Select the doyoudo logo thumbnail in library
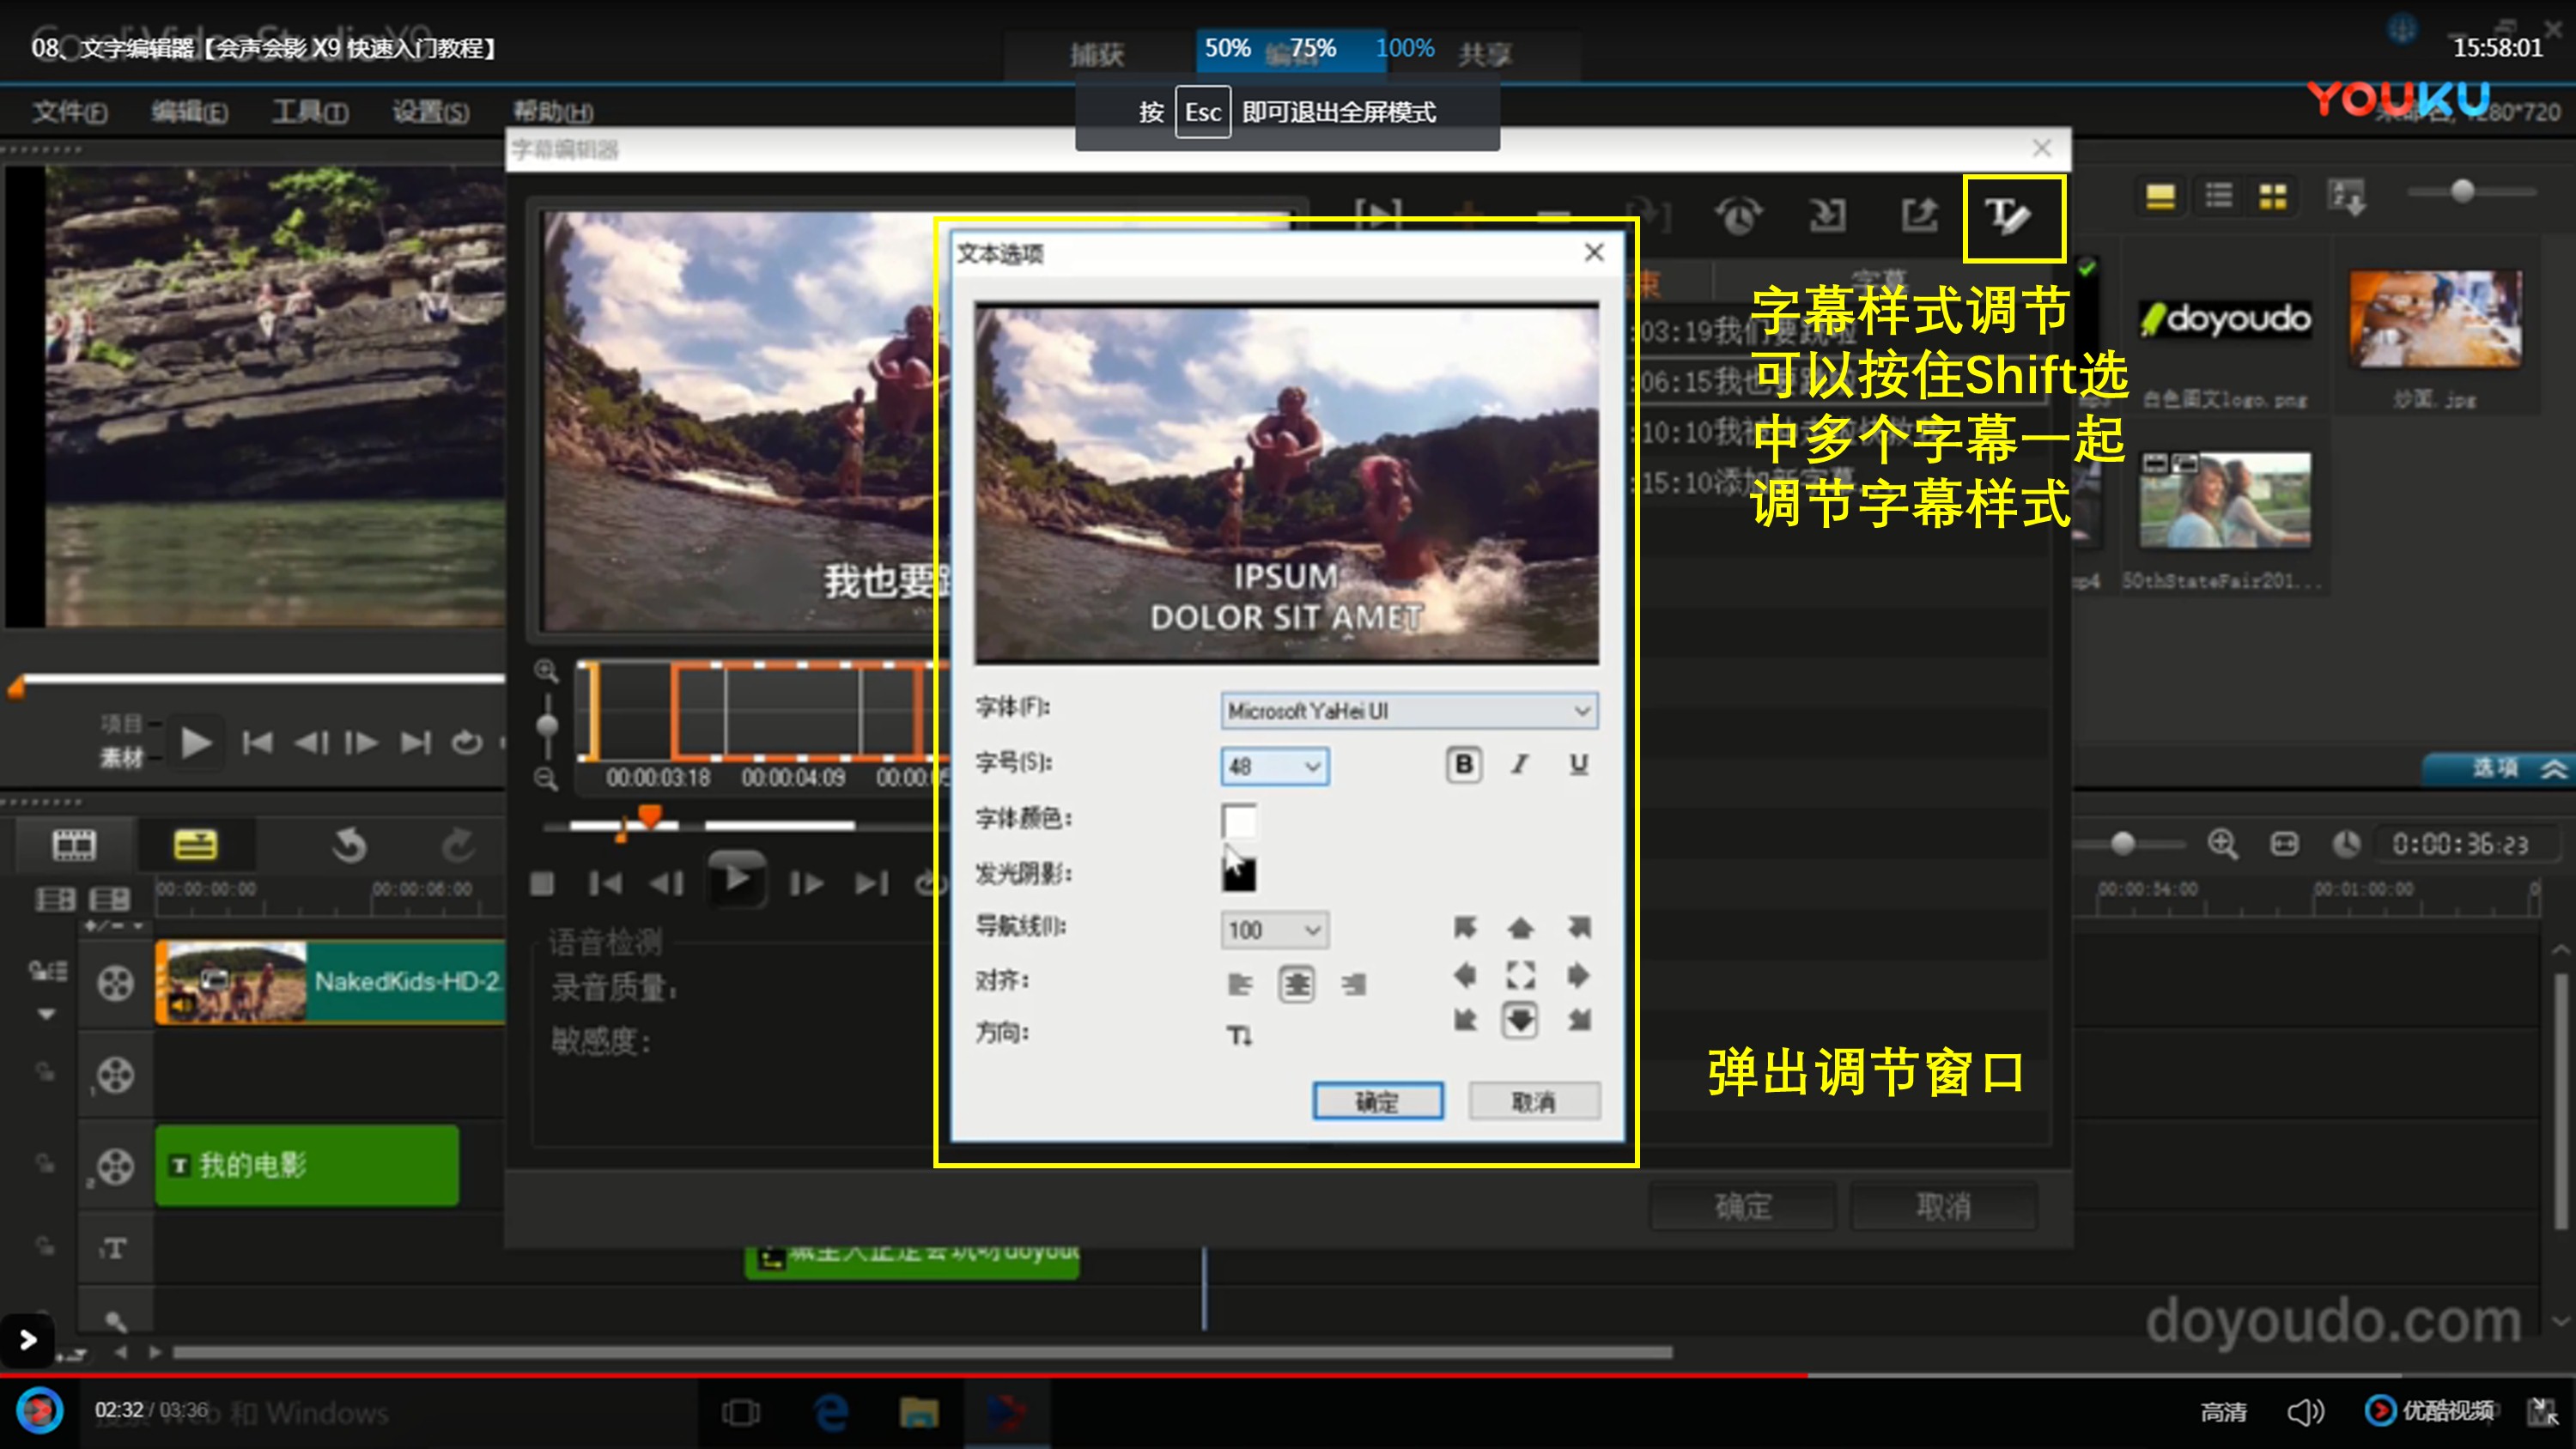 tap(2225, 320)
